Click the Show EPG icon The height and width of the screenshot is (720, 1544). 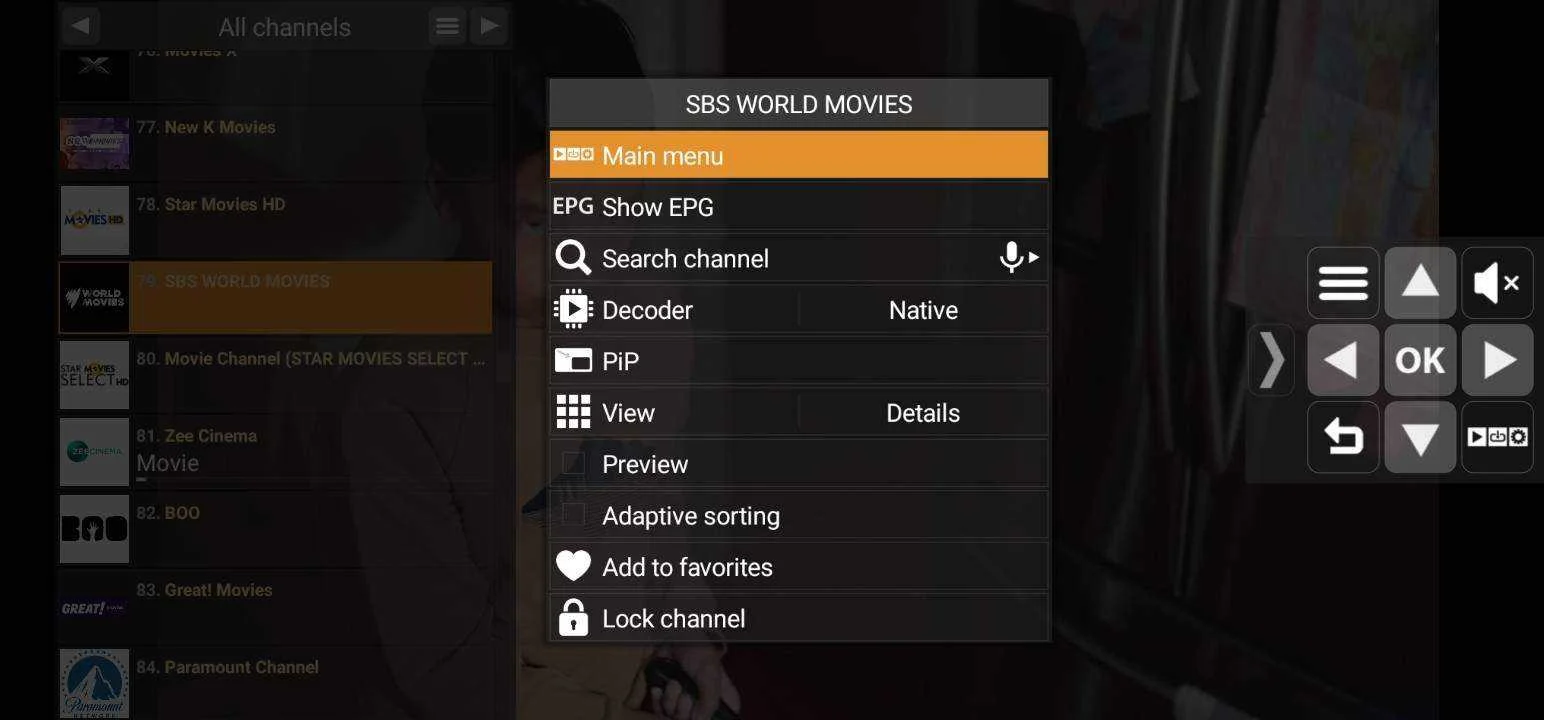tap(573, 206)
